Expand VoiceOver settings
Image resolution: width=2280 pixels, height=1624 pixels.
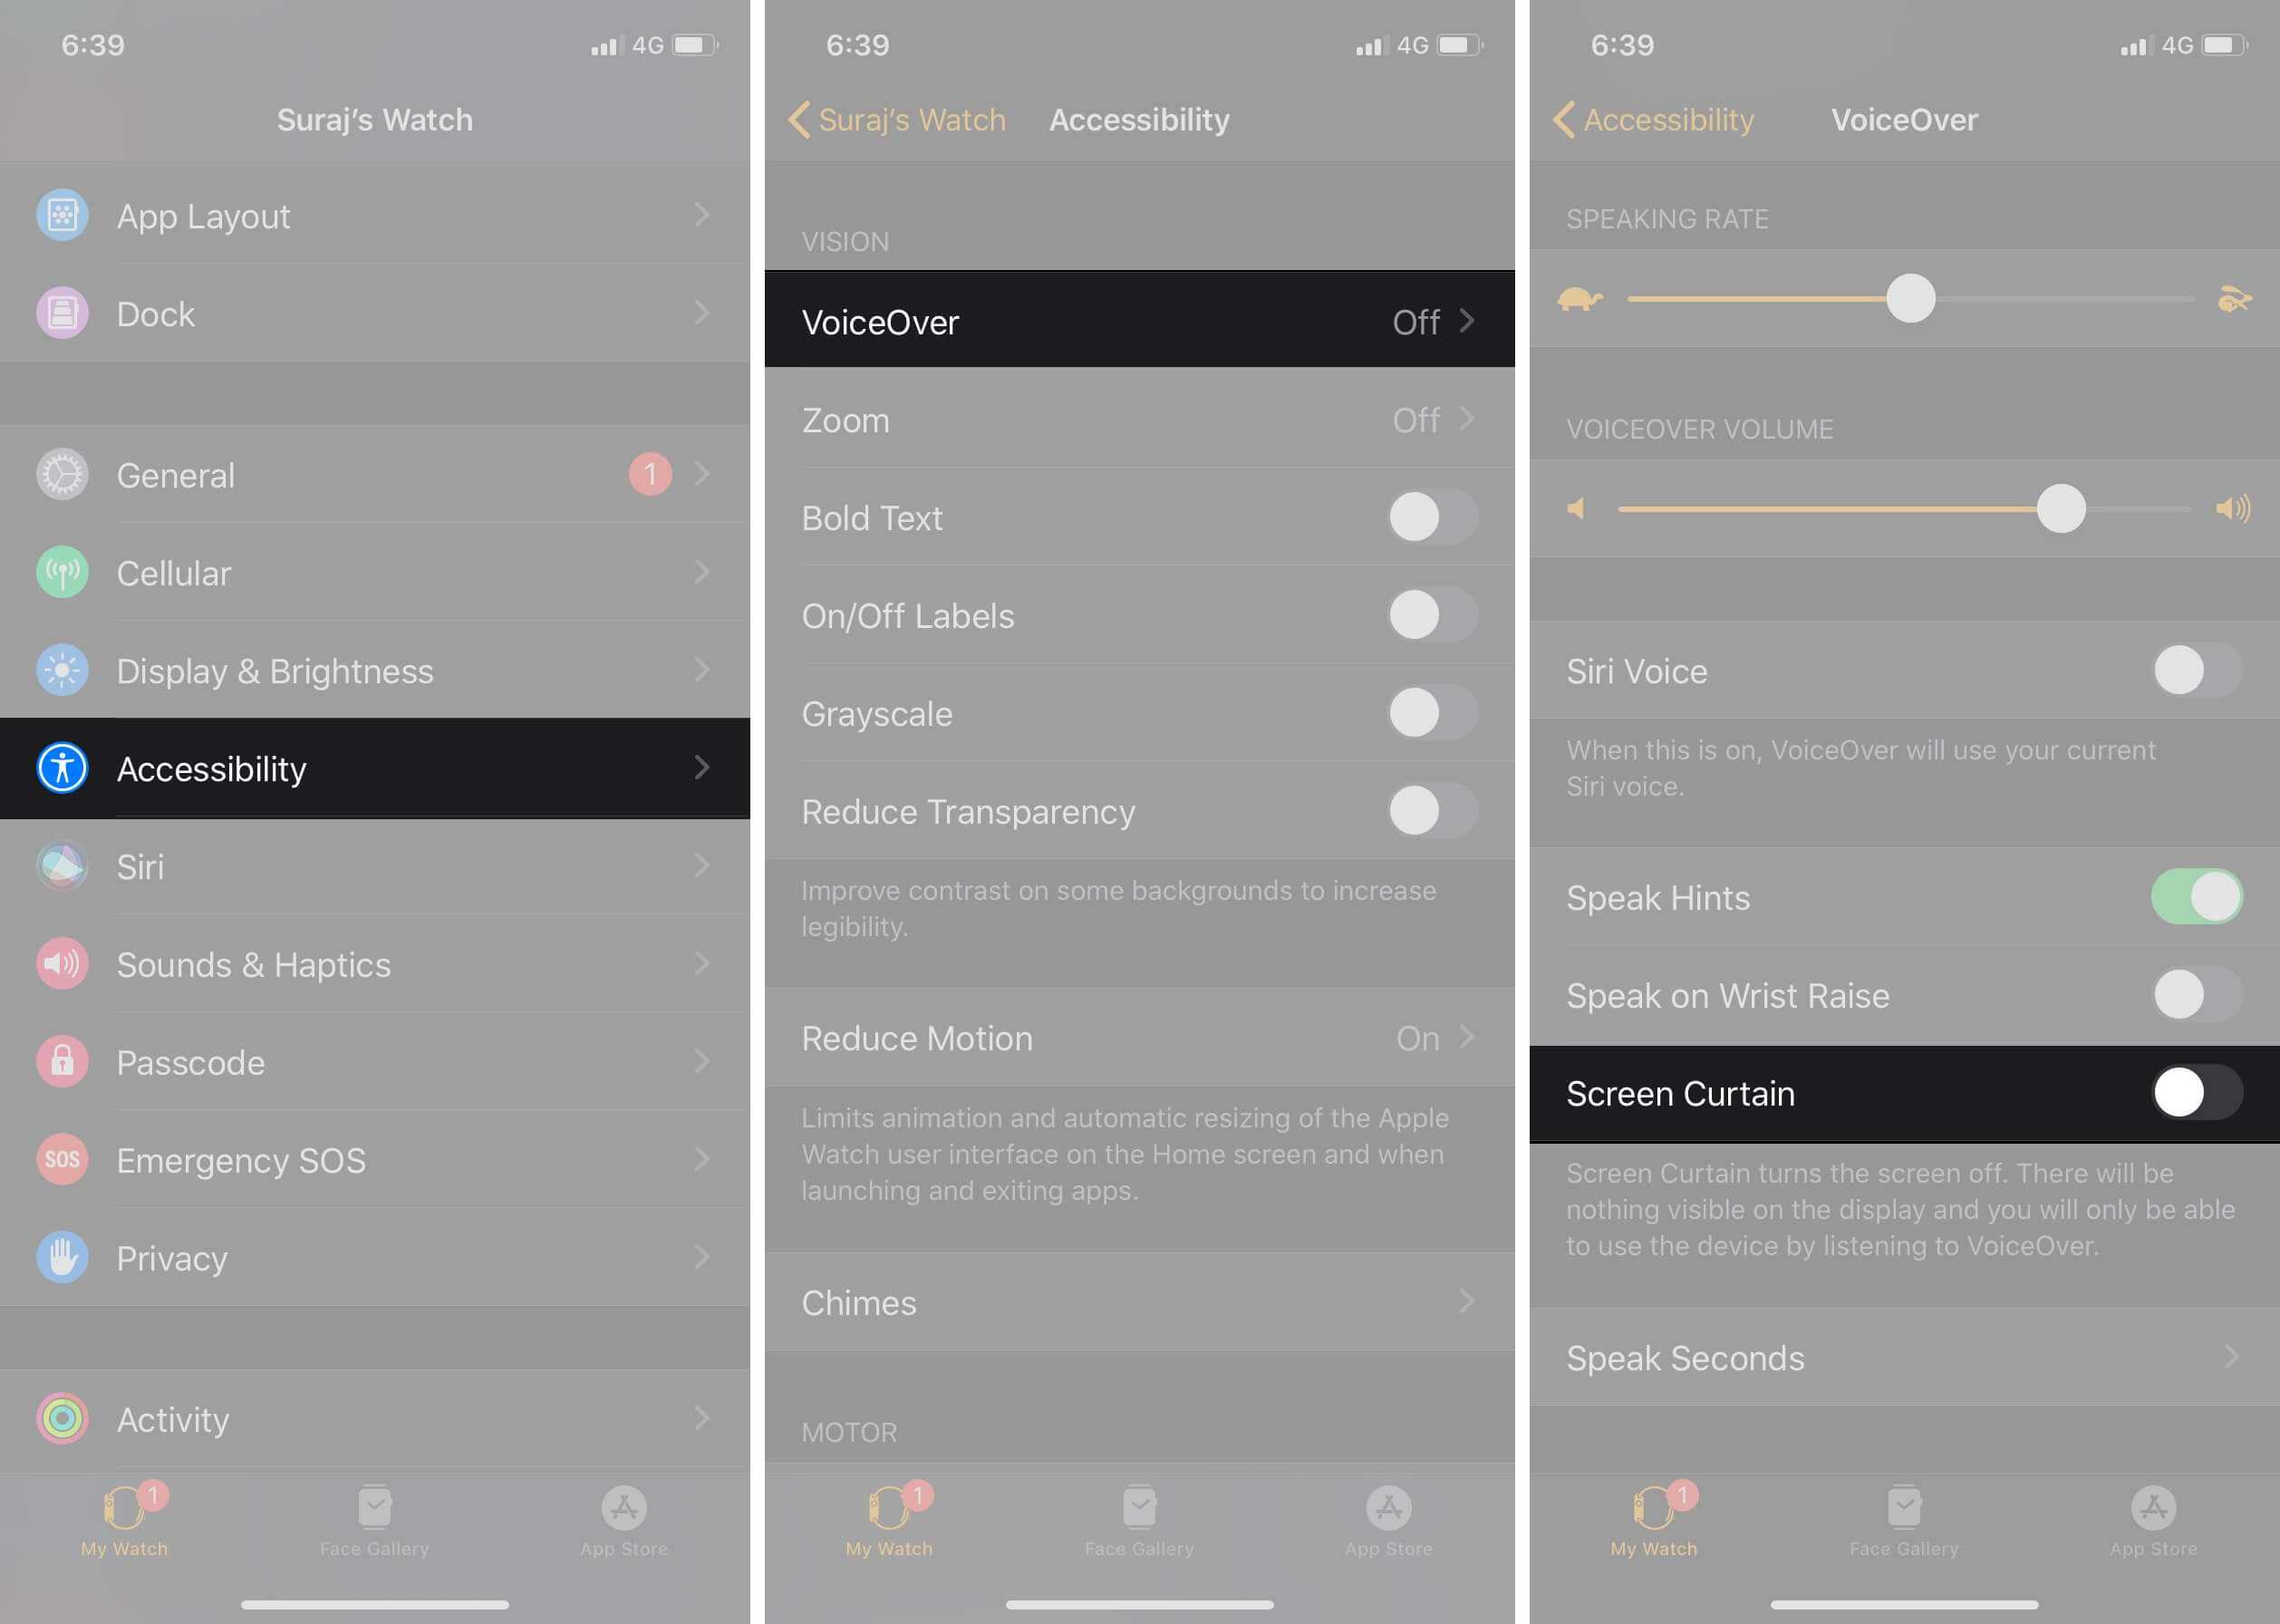coord(1138,320)
